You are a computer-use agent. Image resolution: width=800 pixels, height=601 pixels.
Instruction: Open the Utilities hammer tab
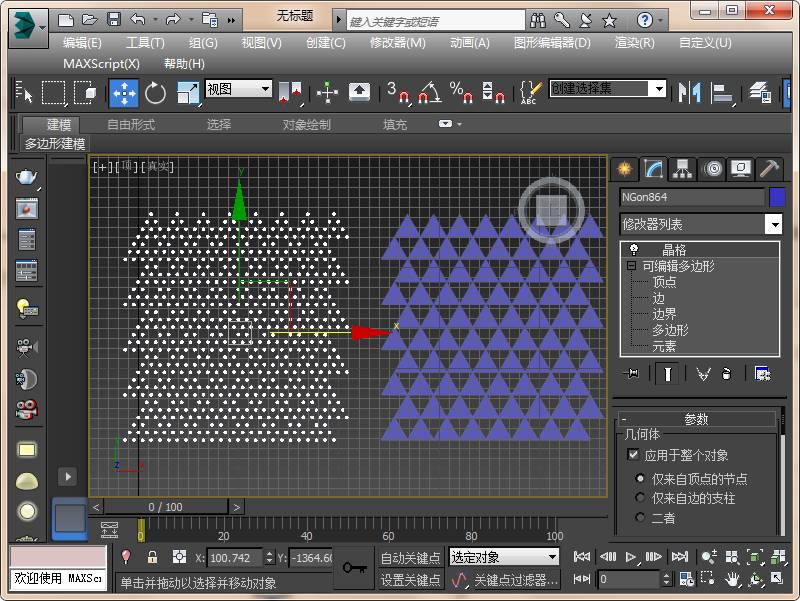[x=769, y=168]
